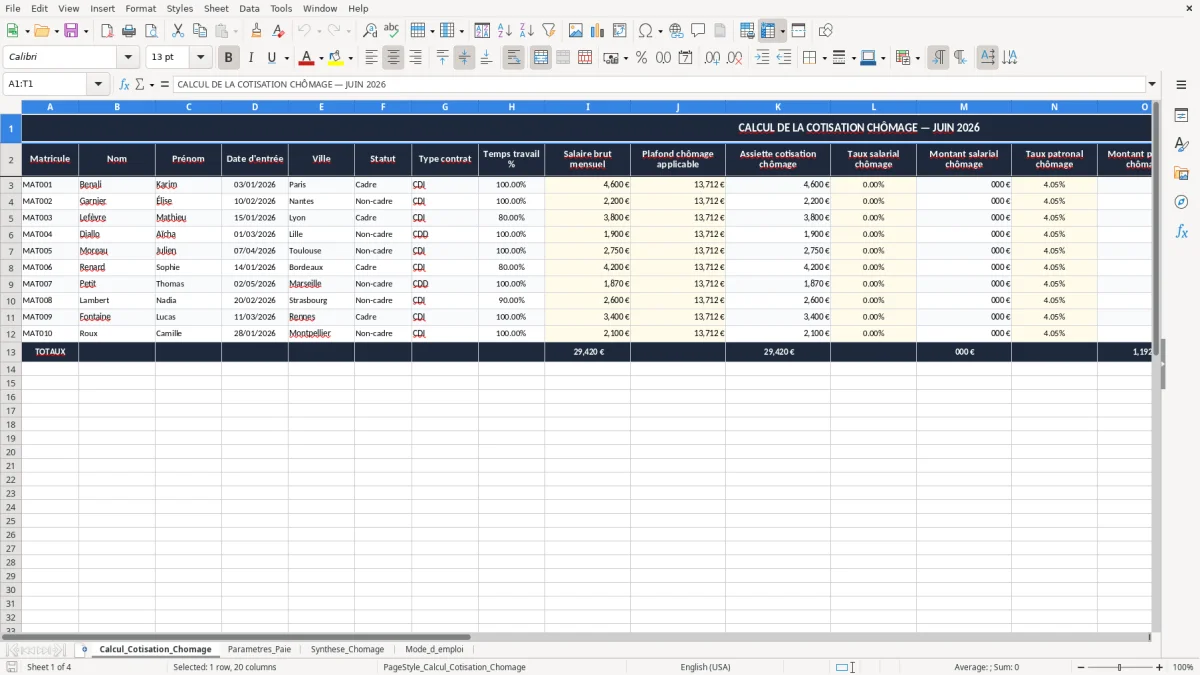Switch to Synthese_Chomage sheet tab

coord(347,649)
